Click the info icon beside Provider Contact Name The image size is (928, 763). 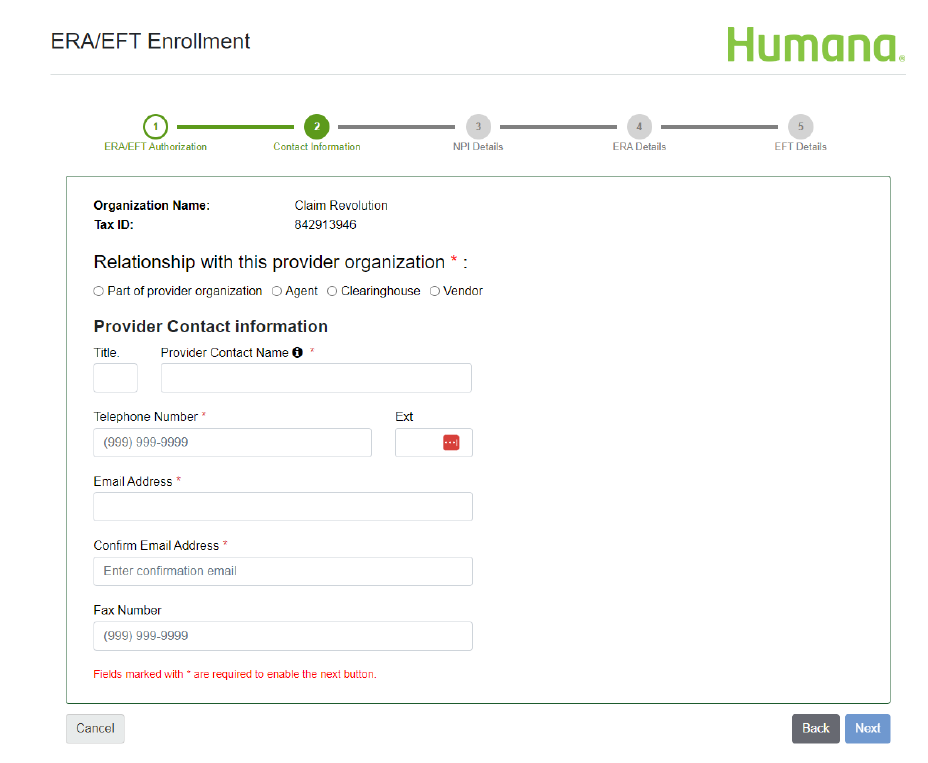(297, 352)
